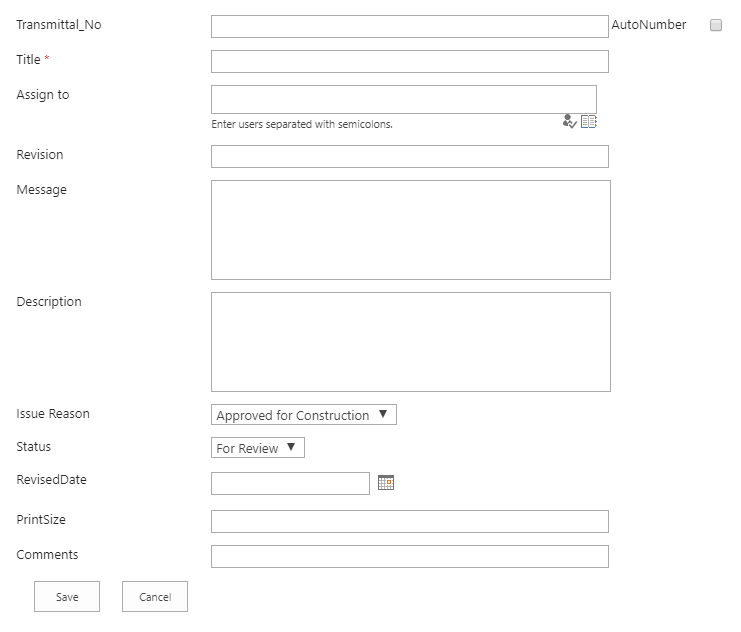Open the Issue Reason dropdown

pyautogui.click(x=304, y=415)
